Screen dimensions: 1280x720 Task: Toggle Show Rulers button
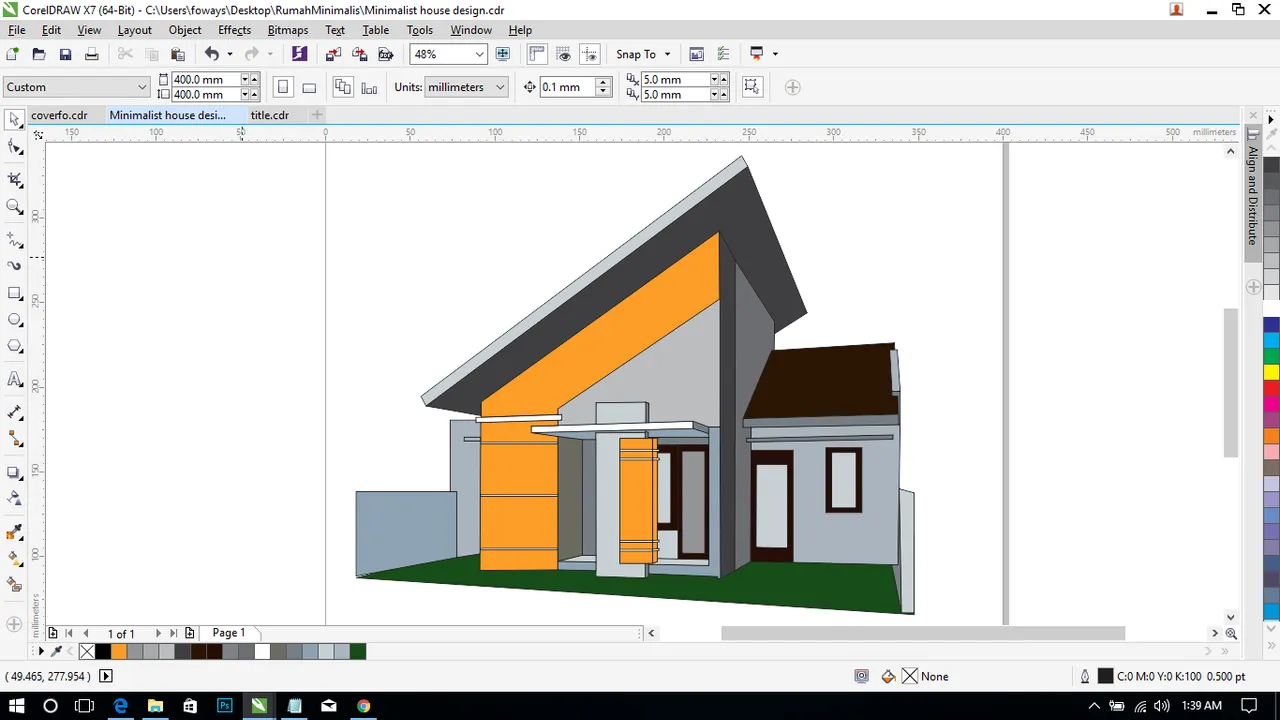click(538, 54)
